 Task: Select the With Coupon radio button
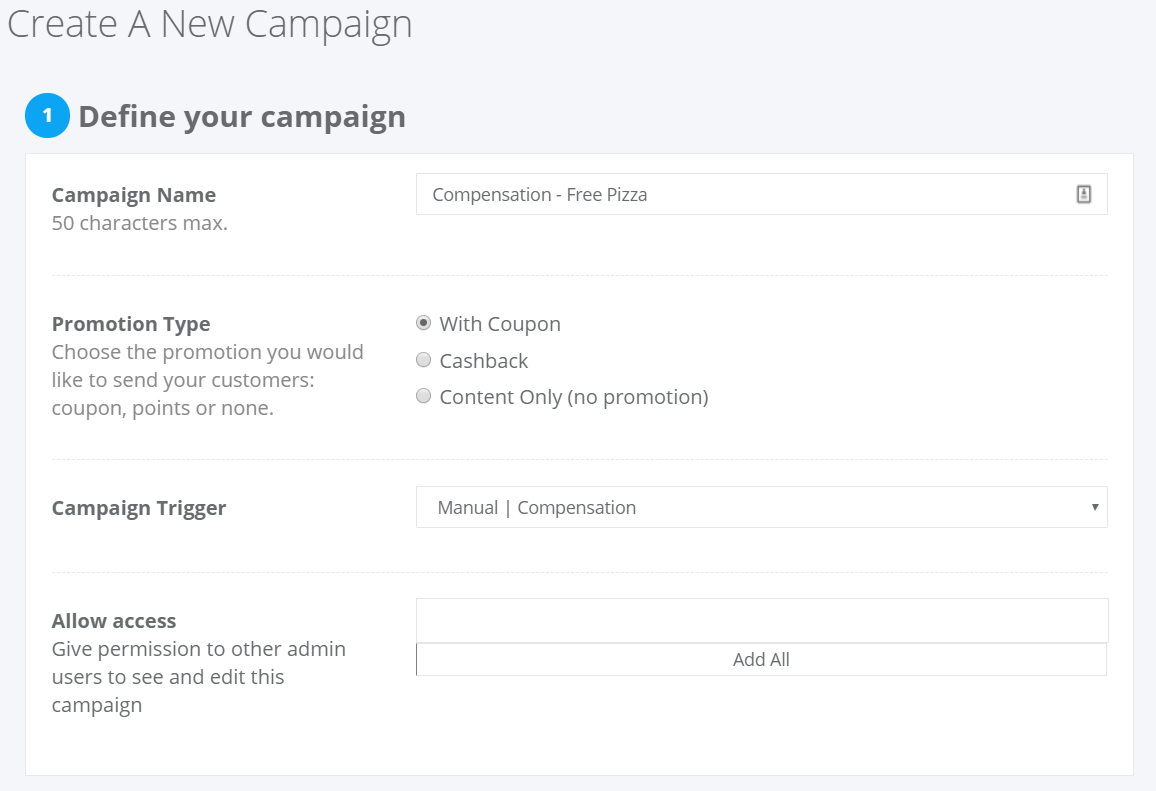[x=423, y=323]
